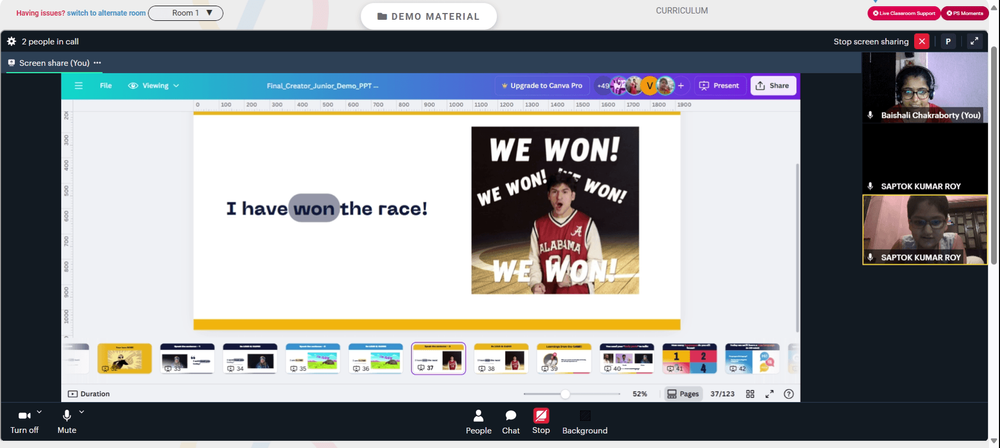
Task: Expand microphone options chevron
Action: 82,412
